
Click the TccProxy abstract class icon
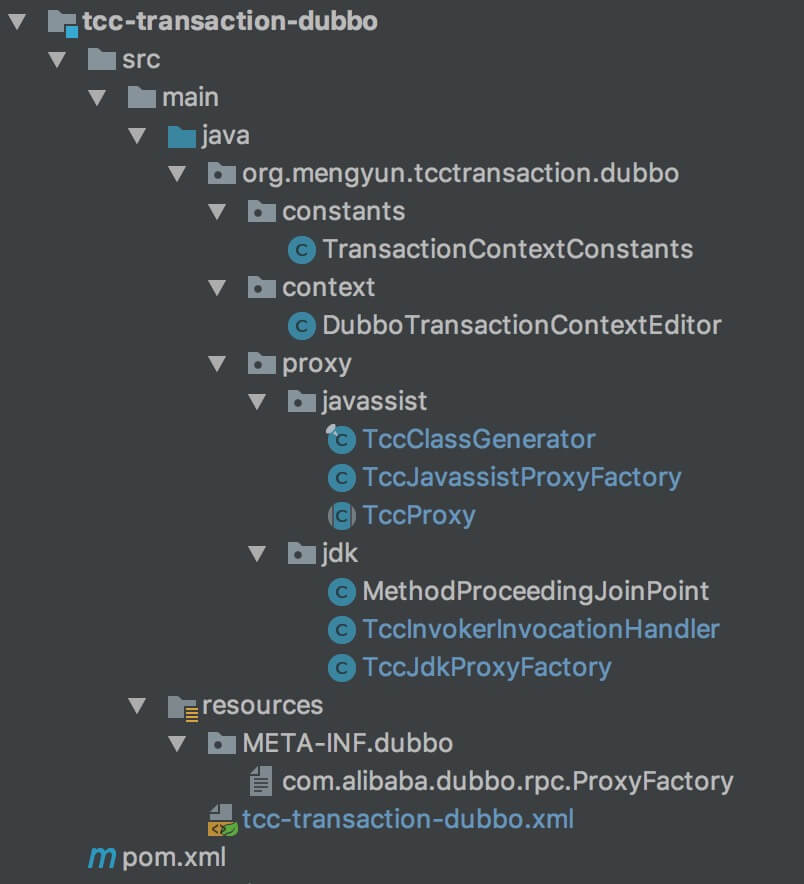[x=342, y=515]
